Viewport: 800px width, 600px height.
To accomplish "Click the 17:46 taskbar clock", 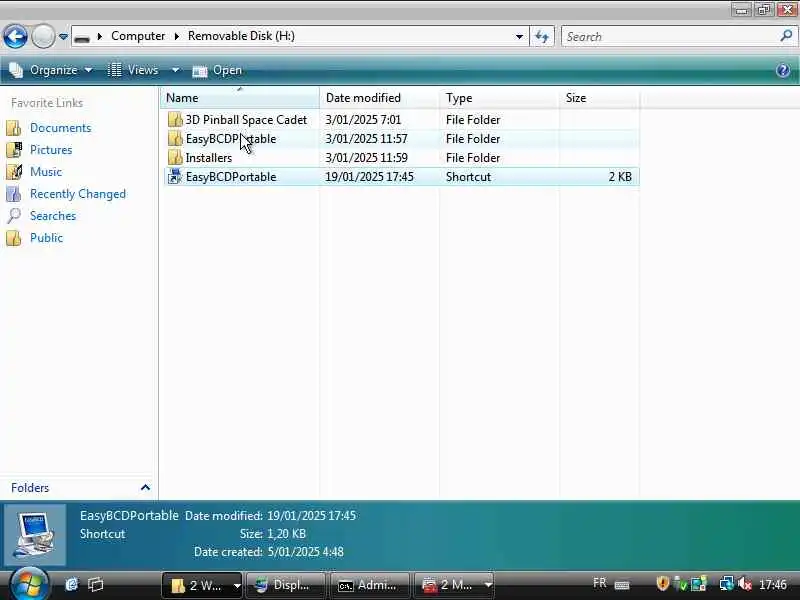I will 772,584.
